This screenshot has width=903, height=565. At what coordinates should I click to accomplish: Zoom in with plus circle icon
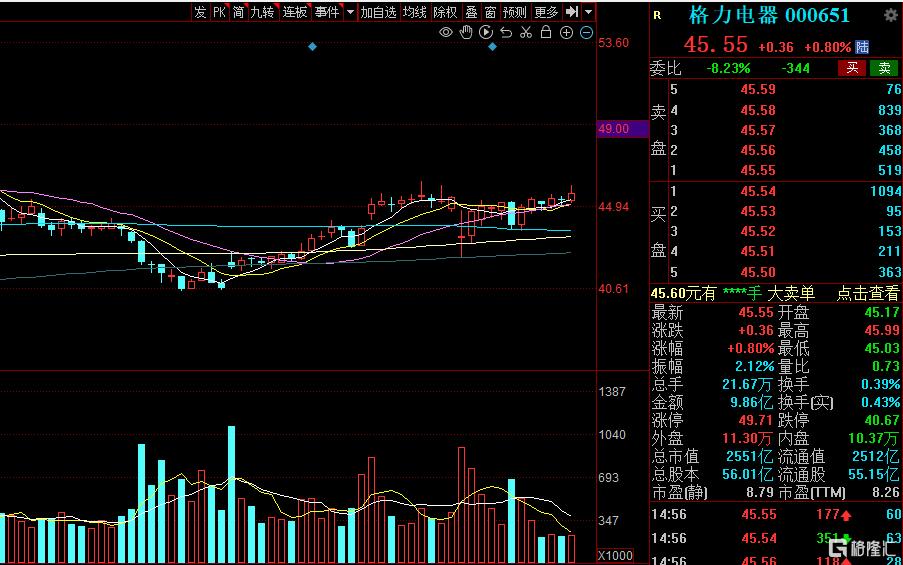tap(567, 33)
